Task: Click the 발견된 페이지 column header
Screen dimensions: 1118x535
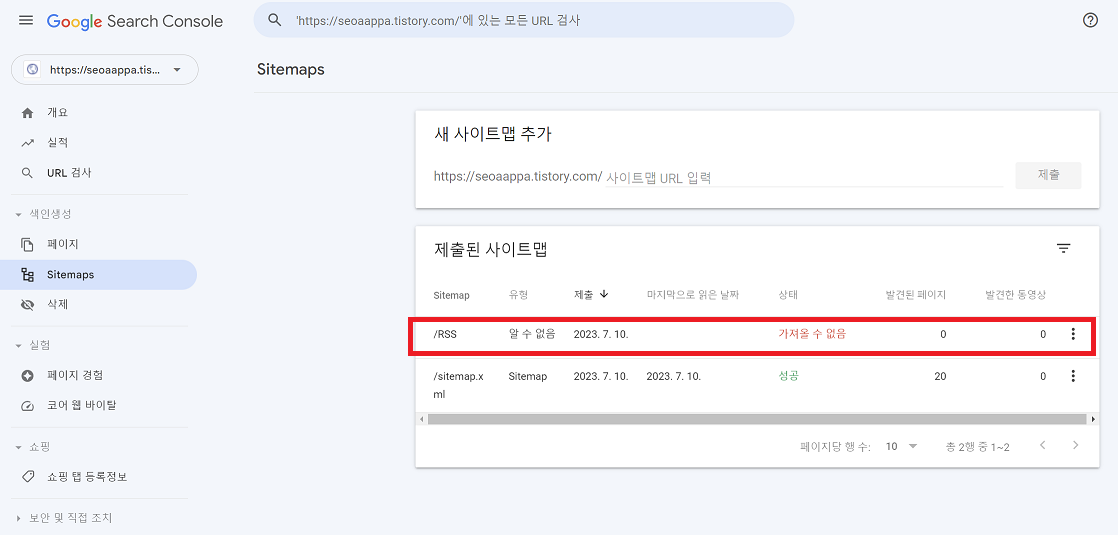Action: coord(916,295)
